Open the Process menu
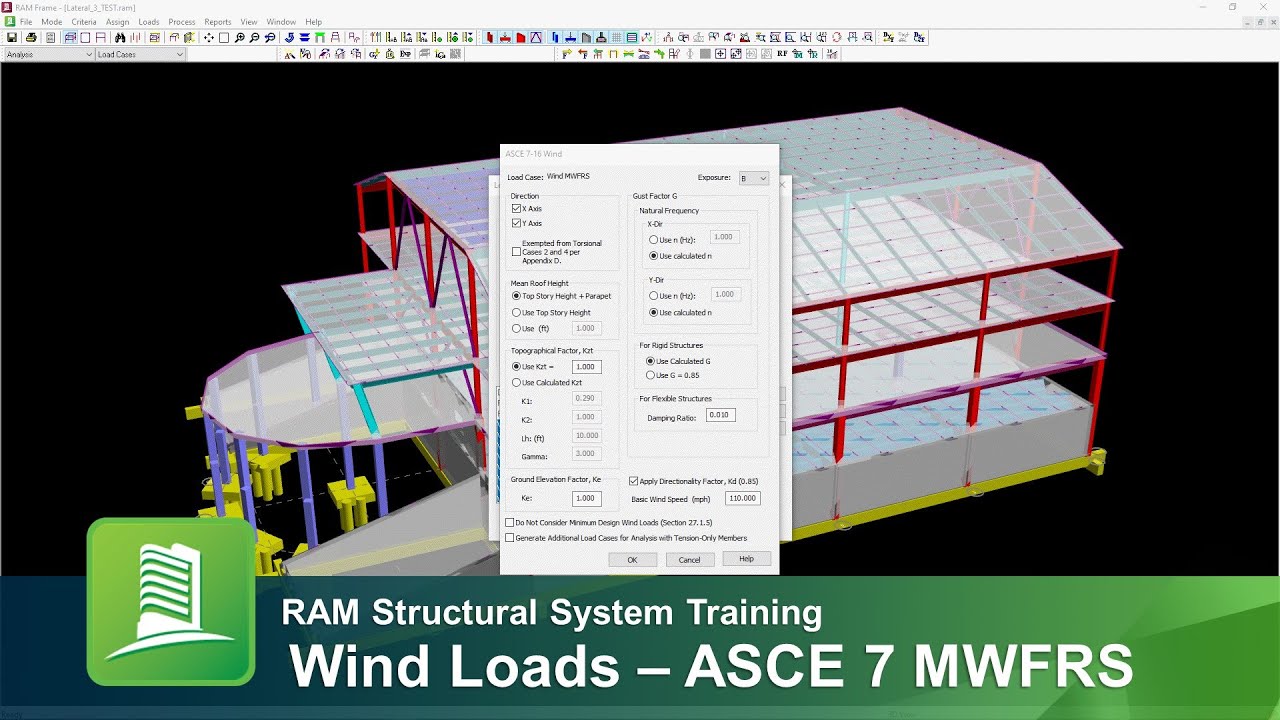1280x720 pixels. pyautogui.click(x=182, y=22)
